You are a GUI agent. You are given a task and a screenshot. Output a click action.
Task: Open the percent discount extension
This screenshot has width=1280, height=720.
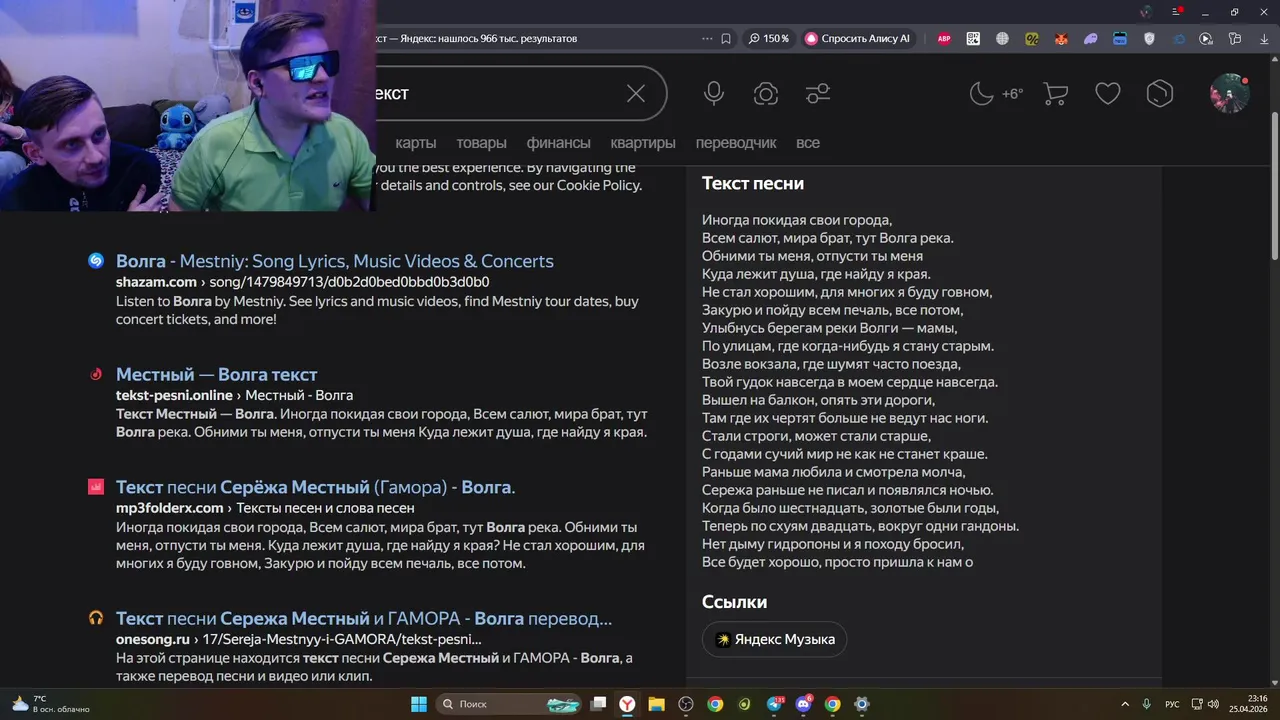pyautogui.click(x=1032, y=39)
